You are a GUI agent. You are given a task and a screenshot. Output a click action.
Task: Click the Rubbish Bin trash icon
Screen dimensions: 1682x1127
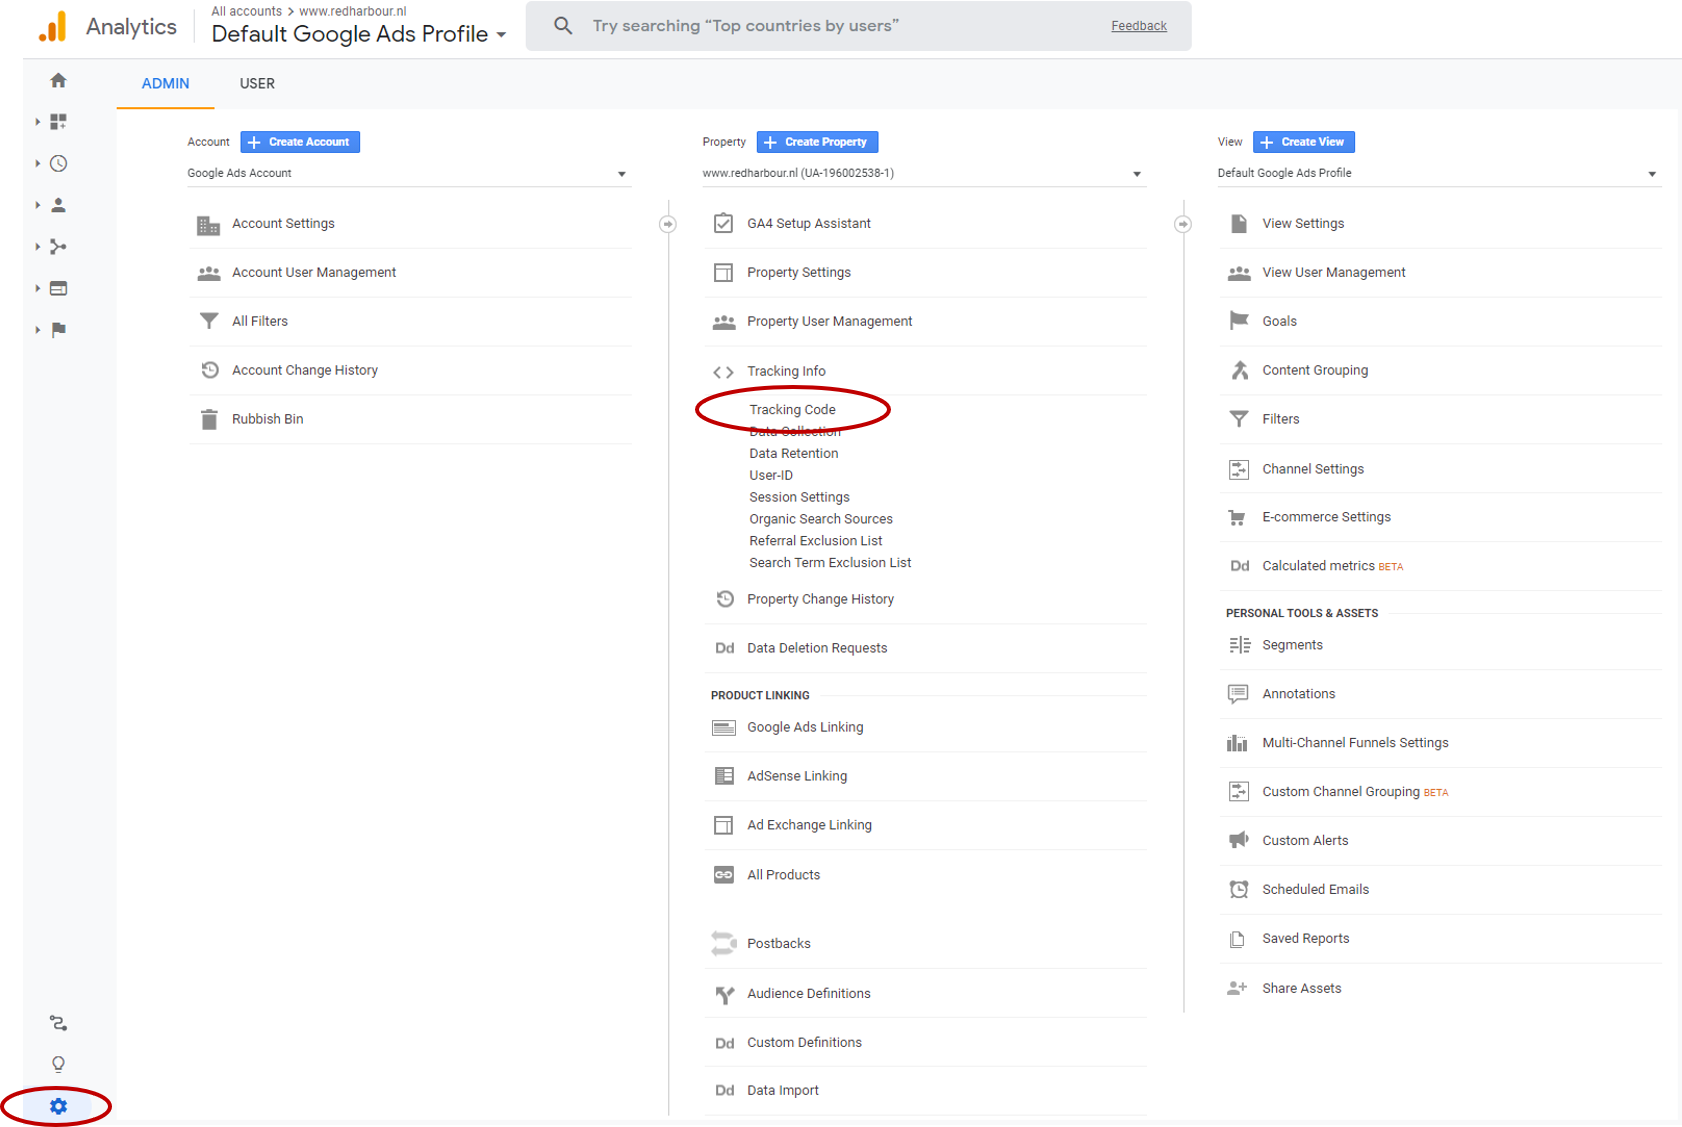(x=208, y=419)
